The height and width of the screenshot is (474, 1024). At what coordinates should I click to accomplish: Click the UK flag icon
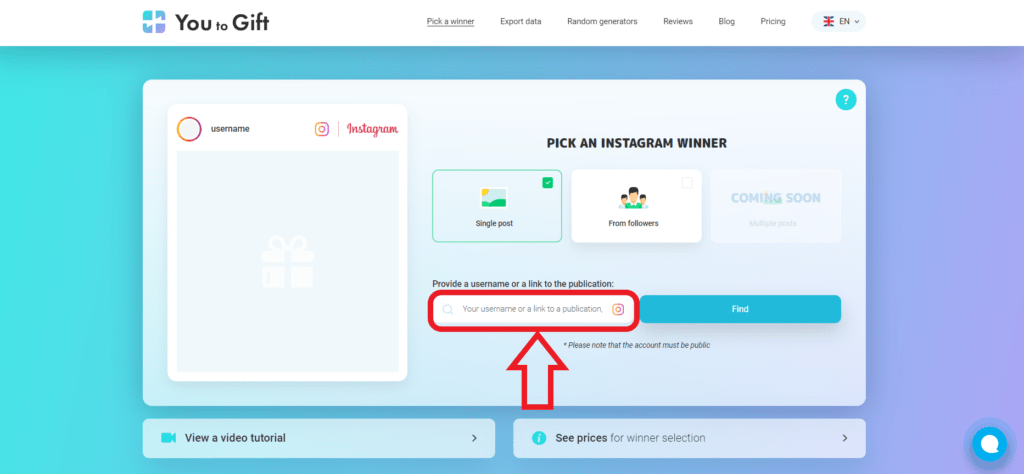coord(829,22)
